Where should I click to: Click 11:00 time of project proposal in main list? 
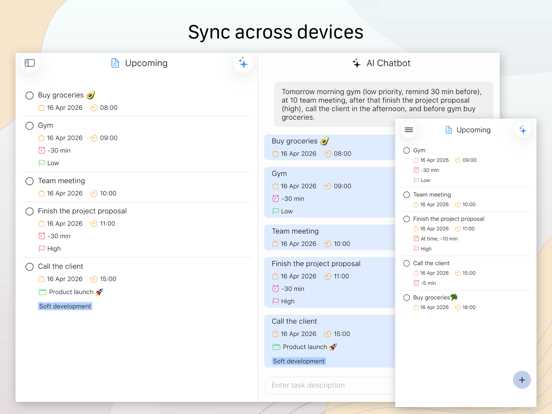point(107,224)
